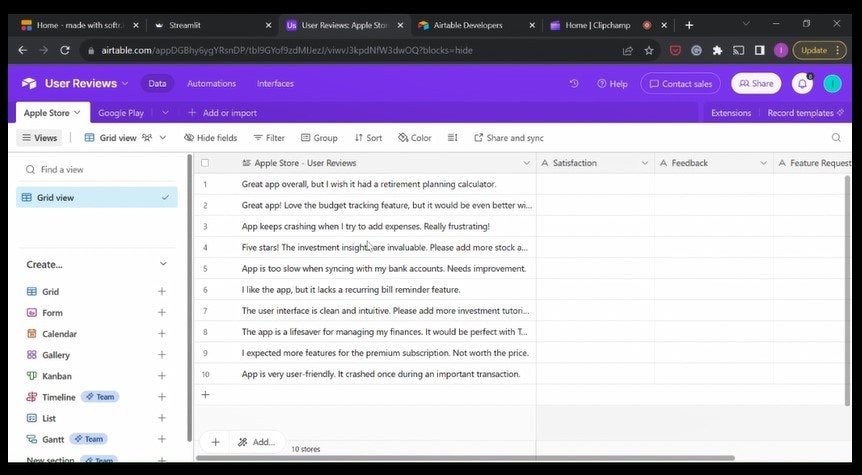
Task: Open the Sort menu
Action: coord(368,138)
